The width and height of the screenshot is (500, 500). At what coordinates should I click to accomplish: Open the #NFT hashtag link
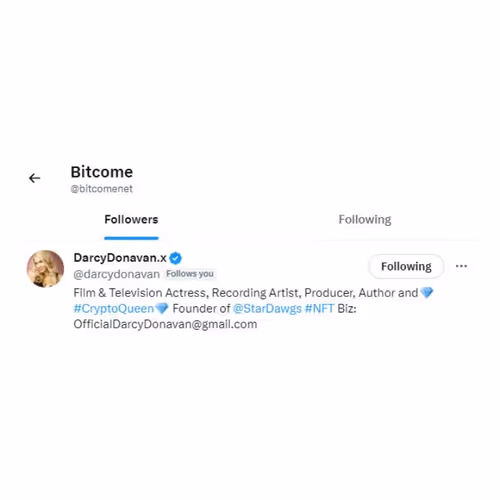[x=319, y=308]
